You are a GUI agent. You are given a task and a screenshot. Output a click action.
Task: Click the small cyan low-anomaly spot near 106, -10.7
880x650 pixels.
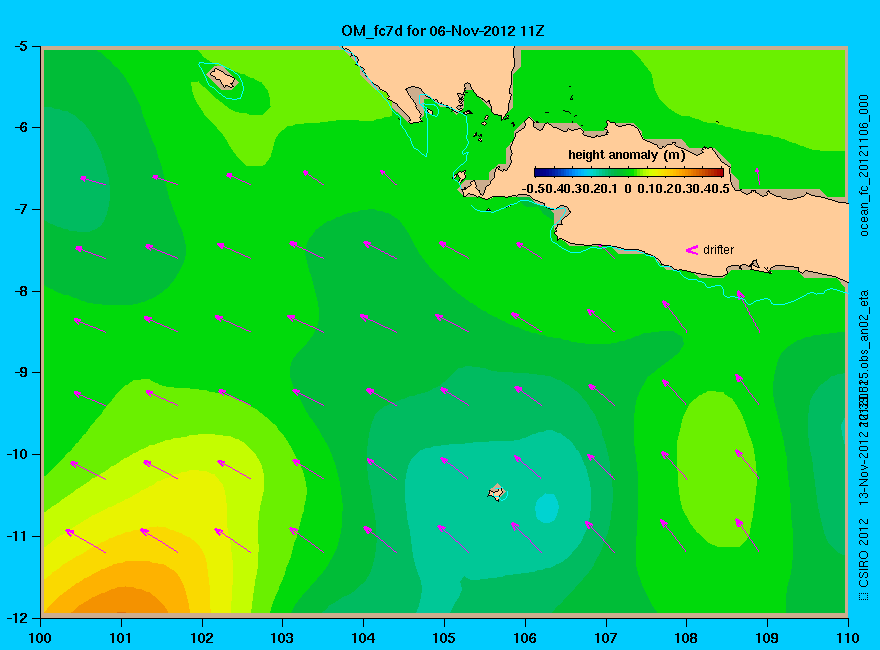[547, 507]
